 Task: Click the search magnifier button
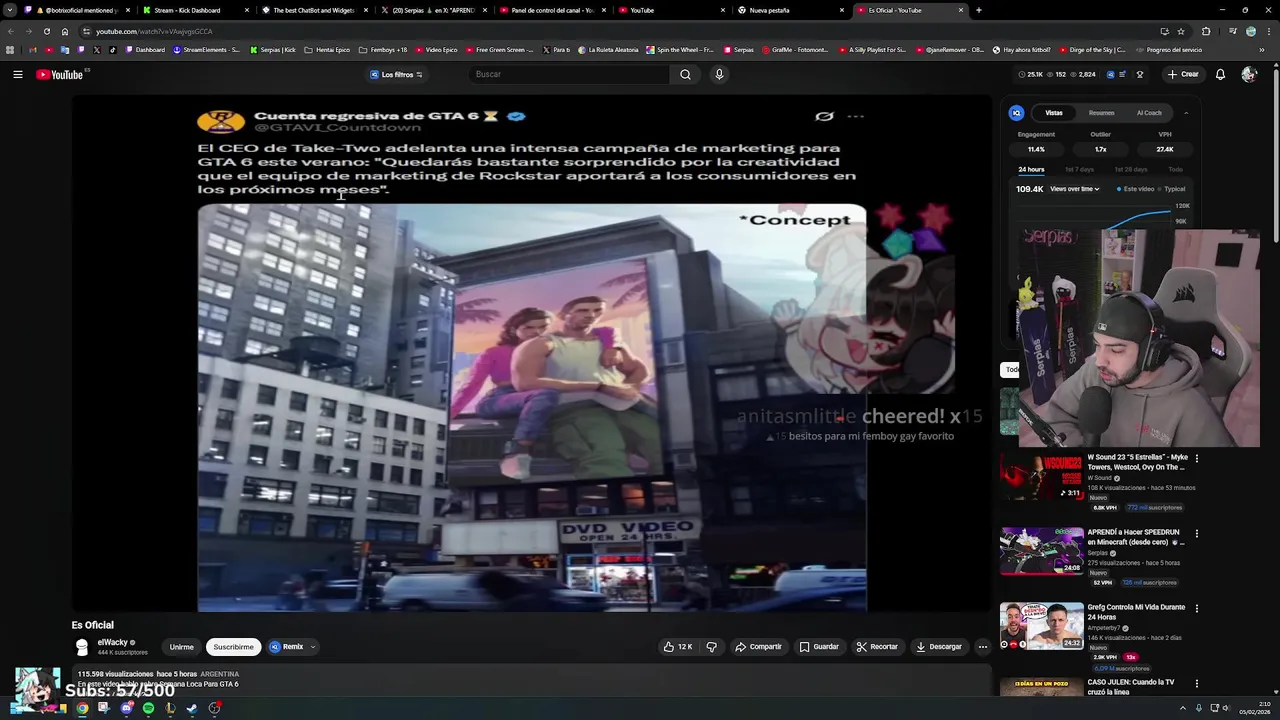coord(685,74)
